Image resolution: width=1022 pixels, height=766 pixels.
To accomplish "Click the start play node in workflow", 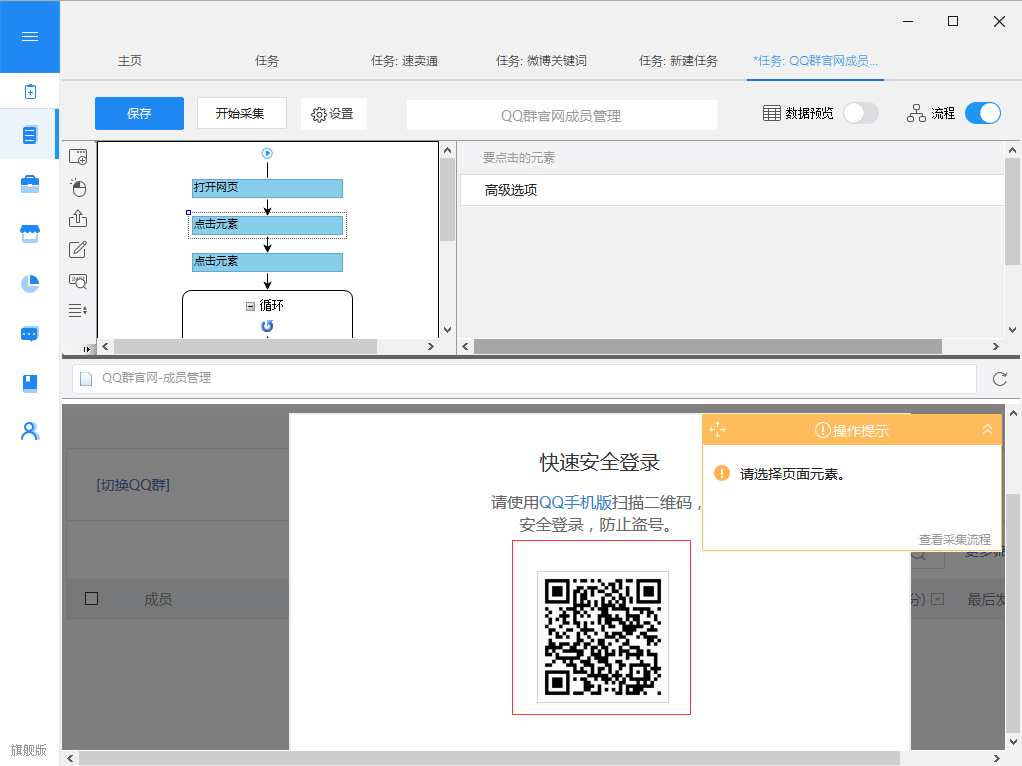I will click(x=267, y=153).
